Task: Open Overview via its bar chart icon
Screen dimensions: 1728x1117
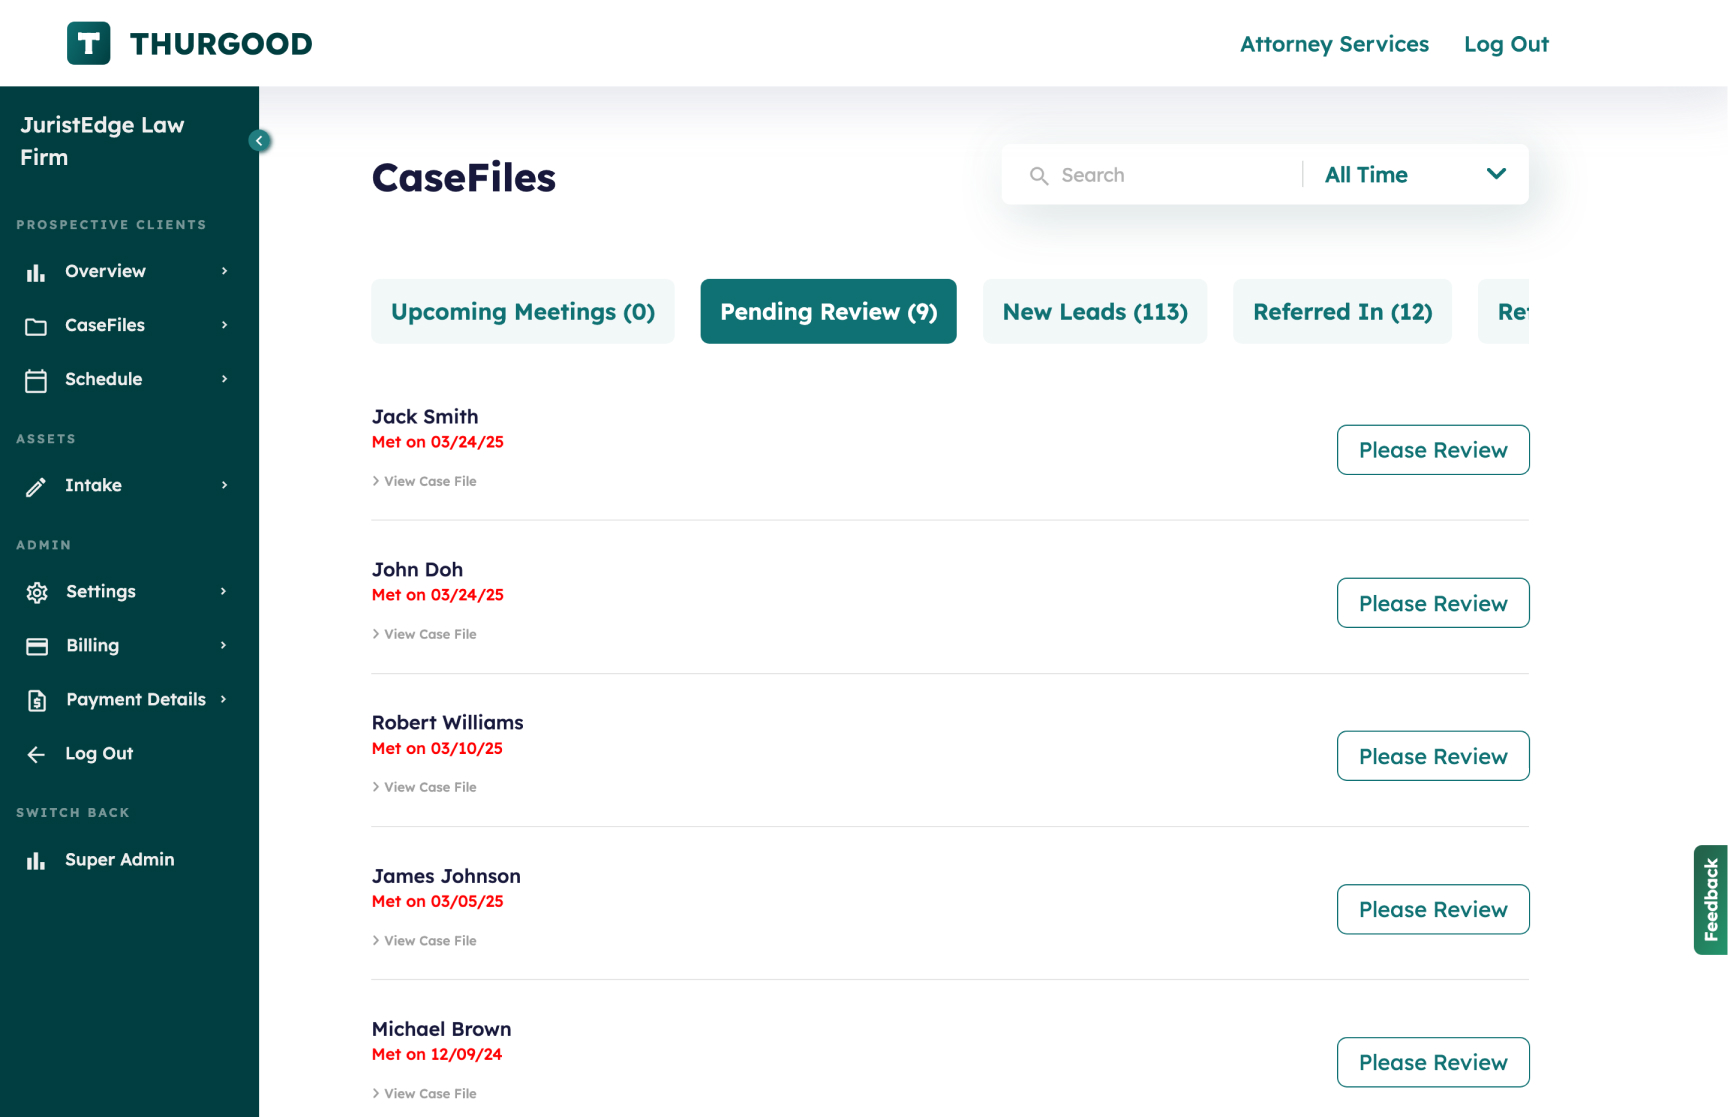Action: click(36, 272)
